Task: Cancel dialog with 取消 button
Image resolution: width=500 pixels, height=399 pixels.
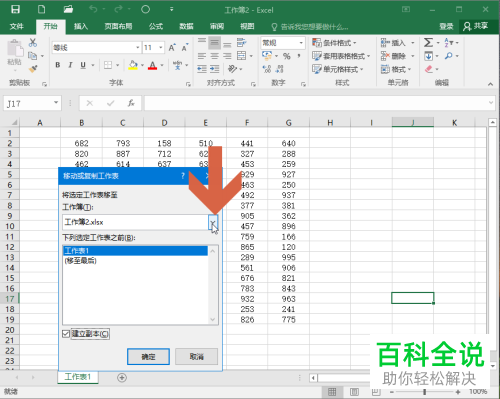Action: 197,357
